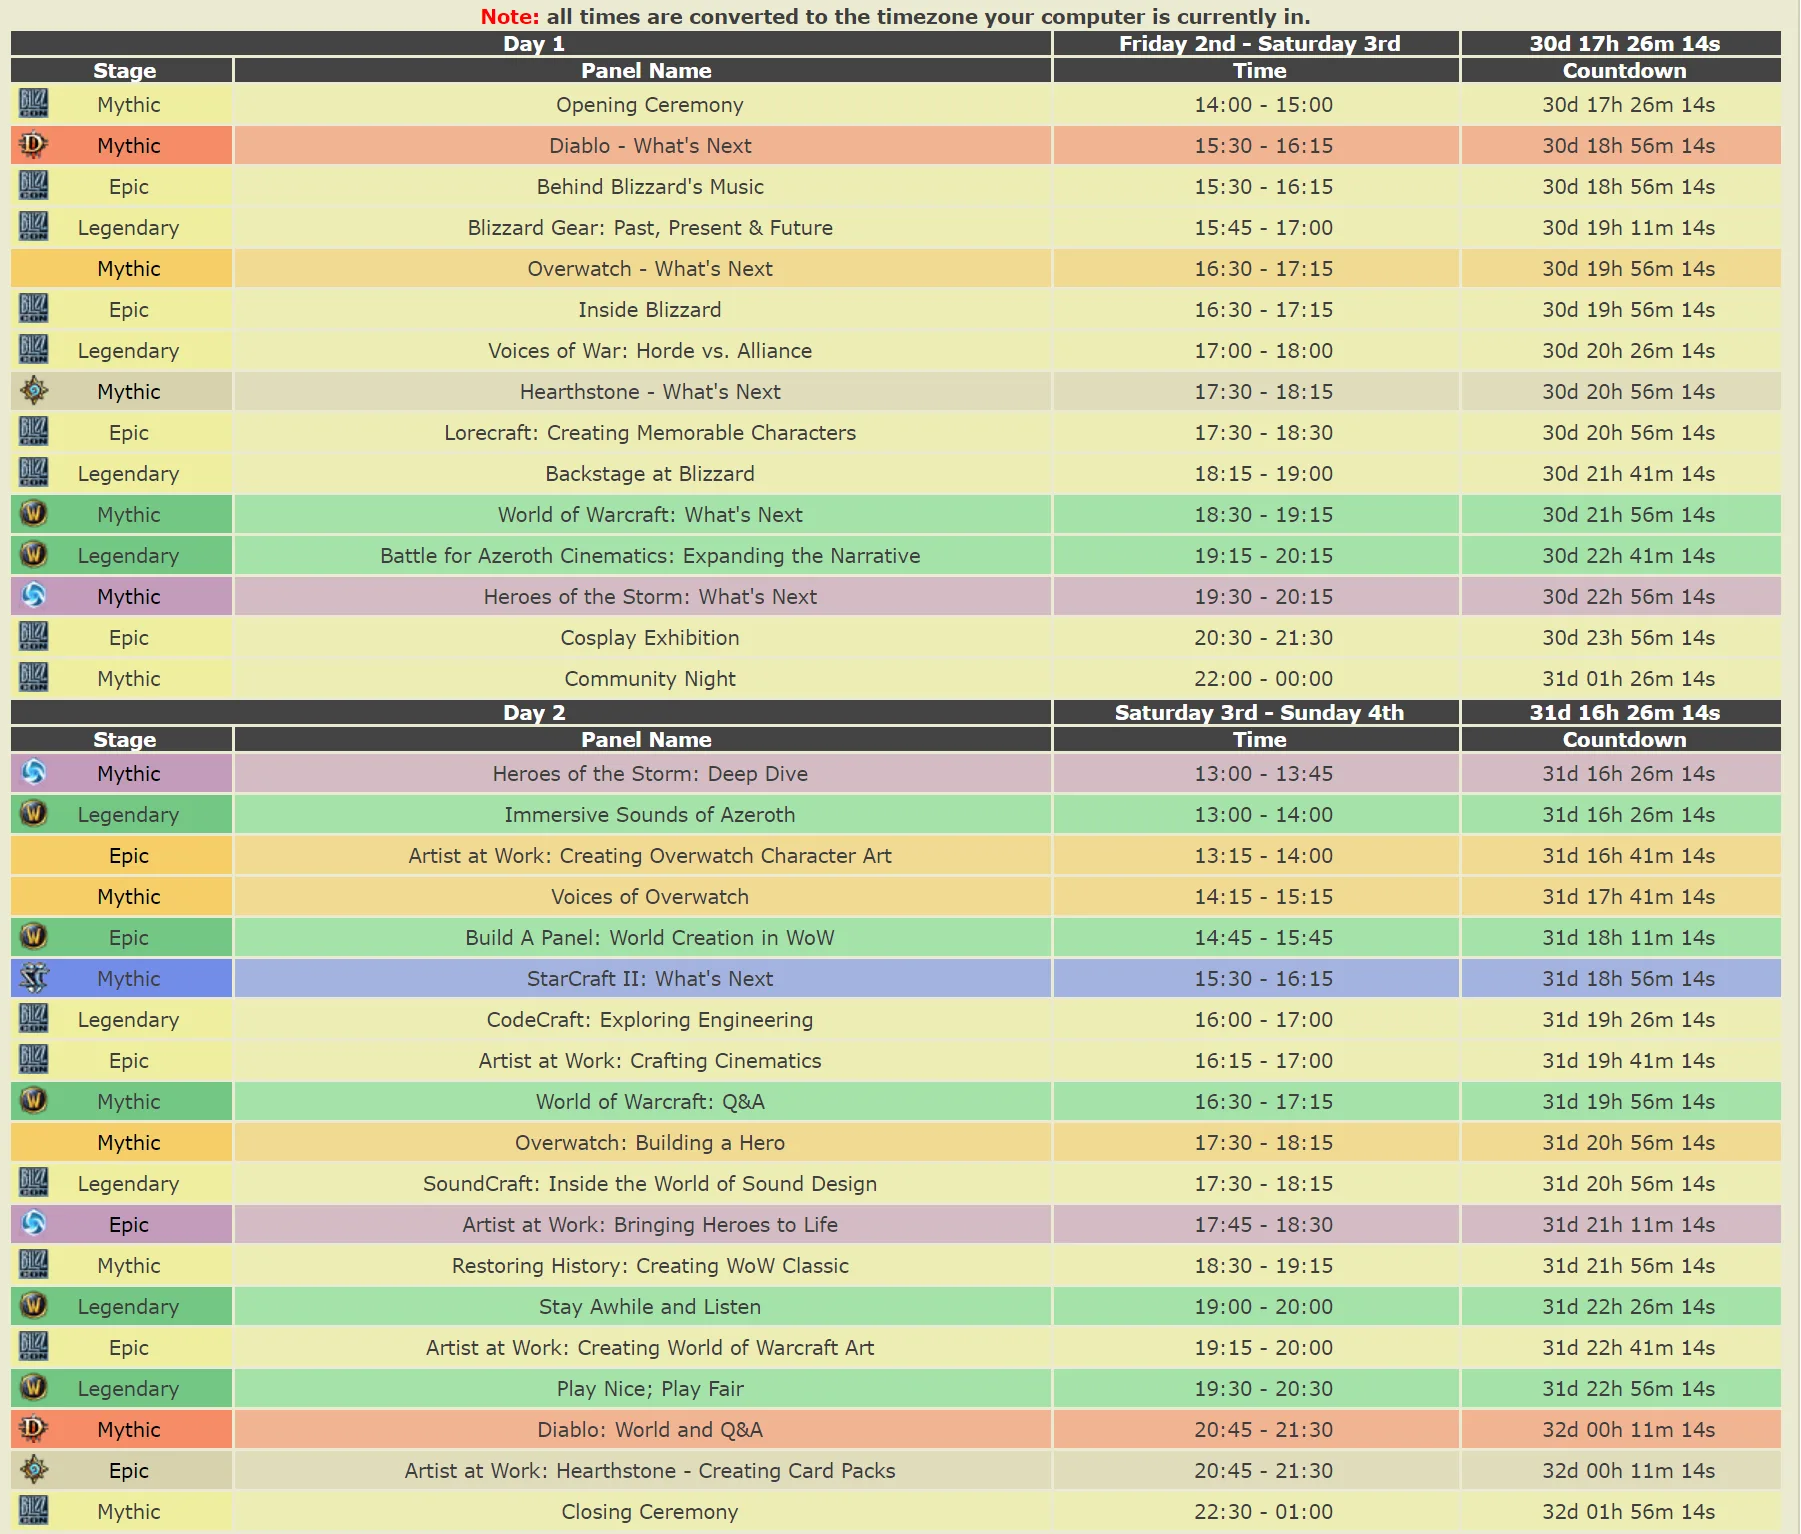The width and height of the screenshot is (1801, 1534).
Task: Click Heroes of the Storm: Deep Dive panel name
Action: (650, 773)
